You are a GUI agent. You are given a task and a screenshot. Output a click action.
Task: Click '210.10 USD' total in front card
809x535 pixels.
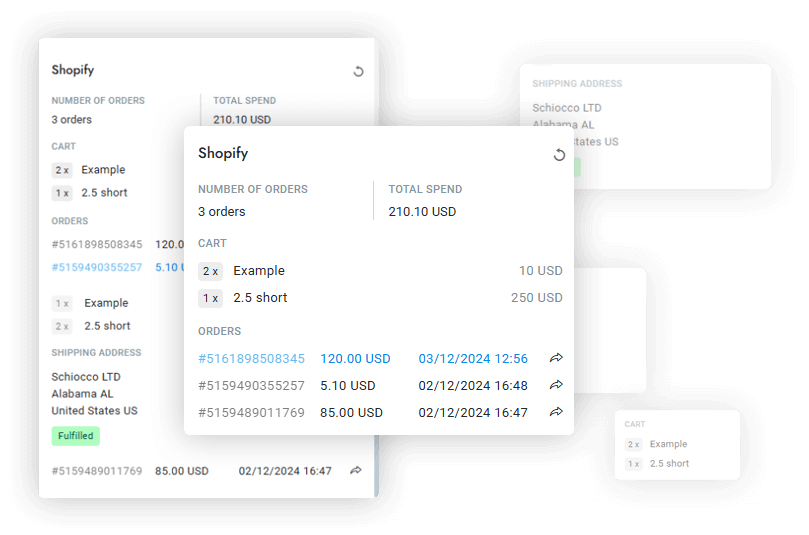point(422,212)
